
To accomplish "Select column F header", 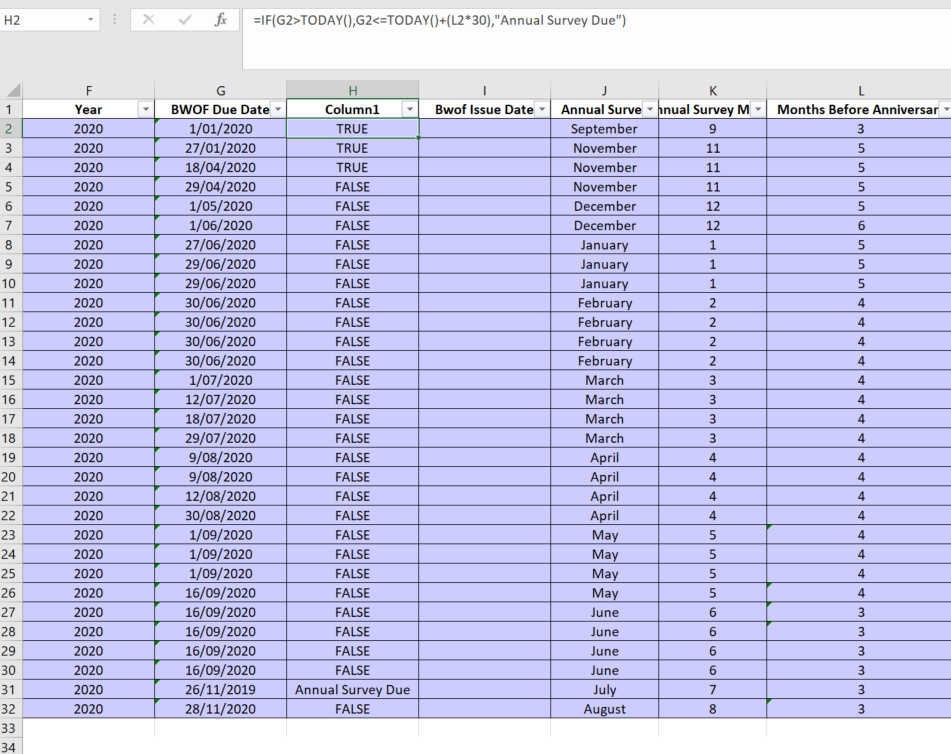I will coord(89,90).
